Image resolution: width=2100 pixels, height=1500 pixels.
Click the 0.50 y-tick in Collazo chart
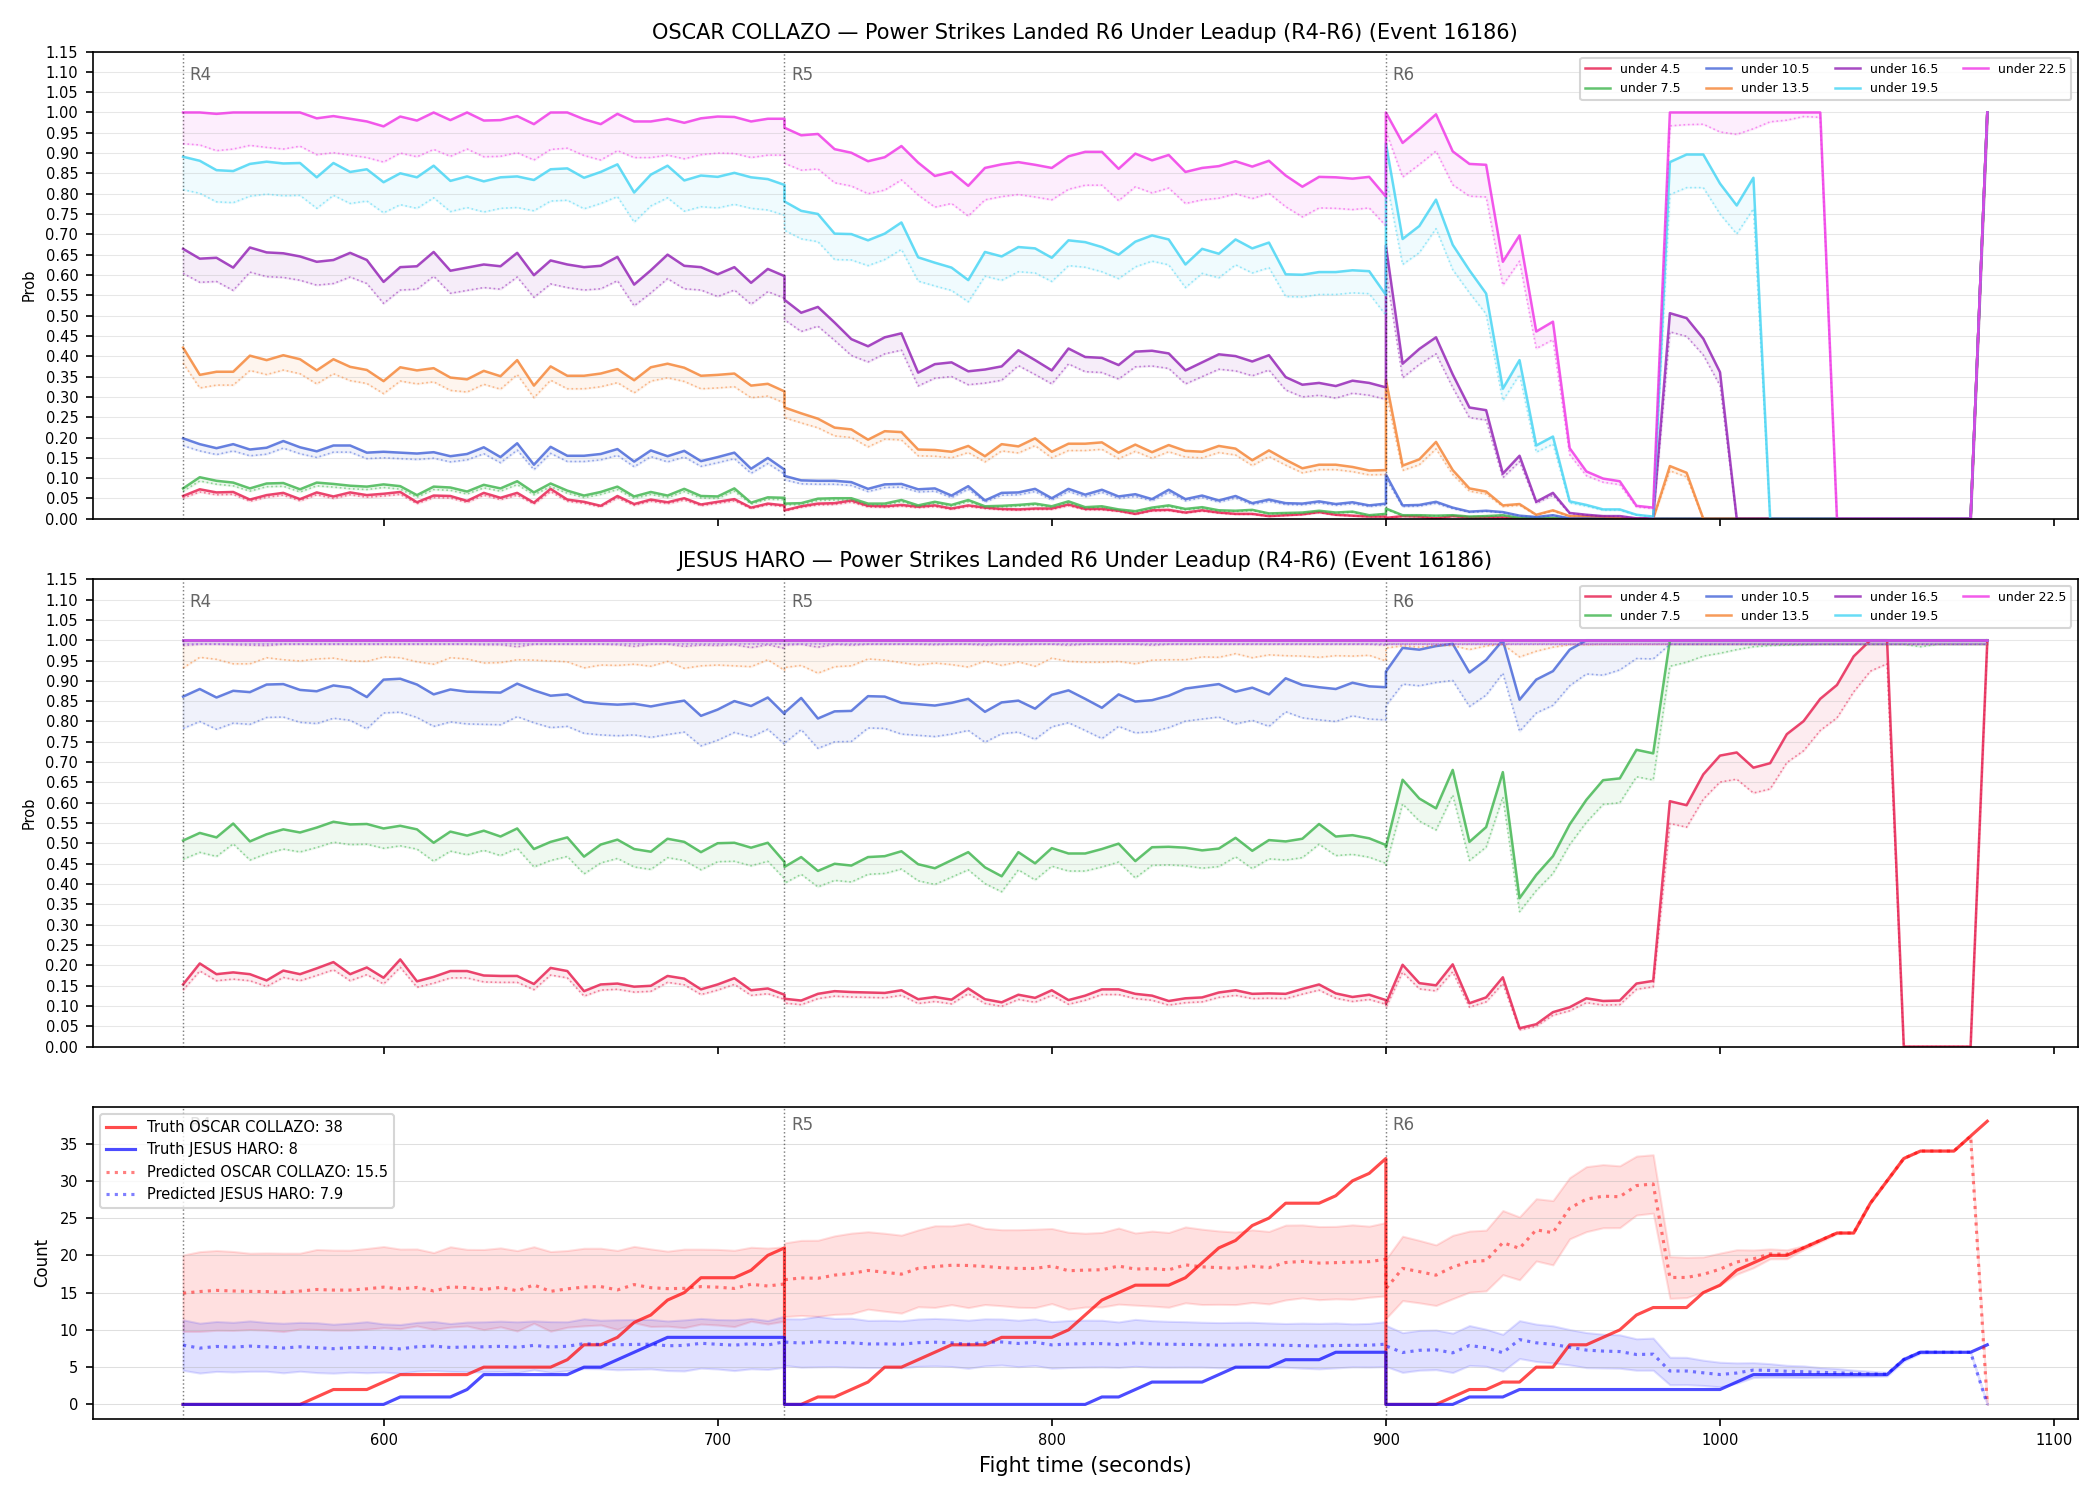tap(62, 316)
